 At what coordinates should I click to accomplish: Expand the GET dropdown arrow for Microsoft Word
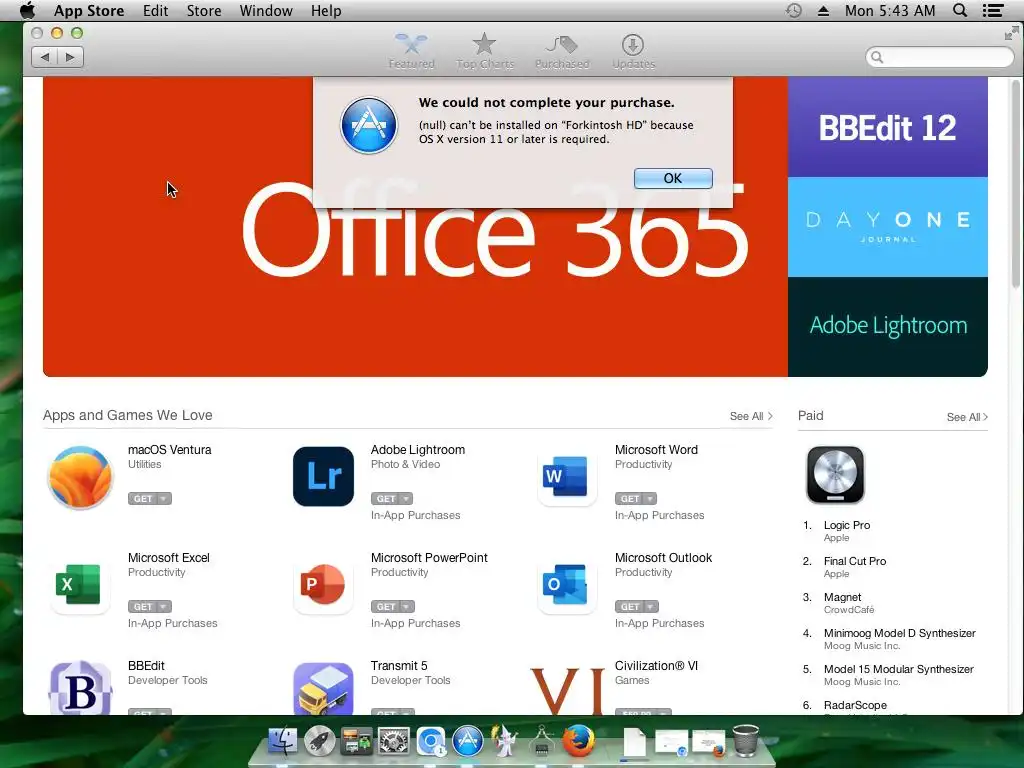point(650,499)
